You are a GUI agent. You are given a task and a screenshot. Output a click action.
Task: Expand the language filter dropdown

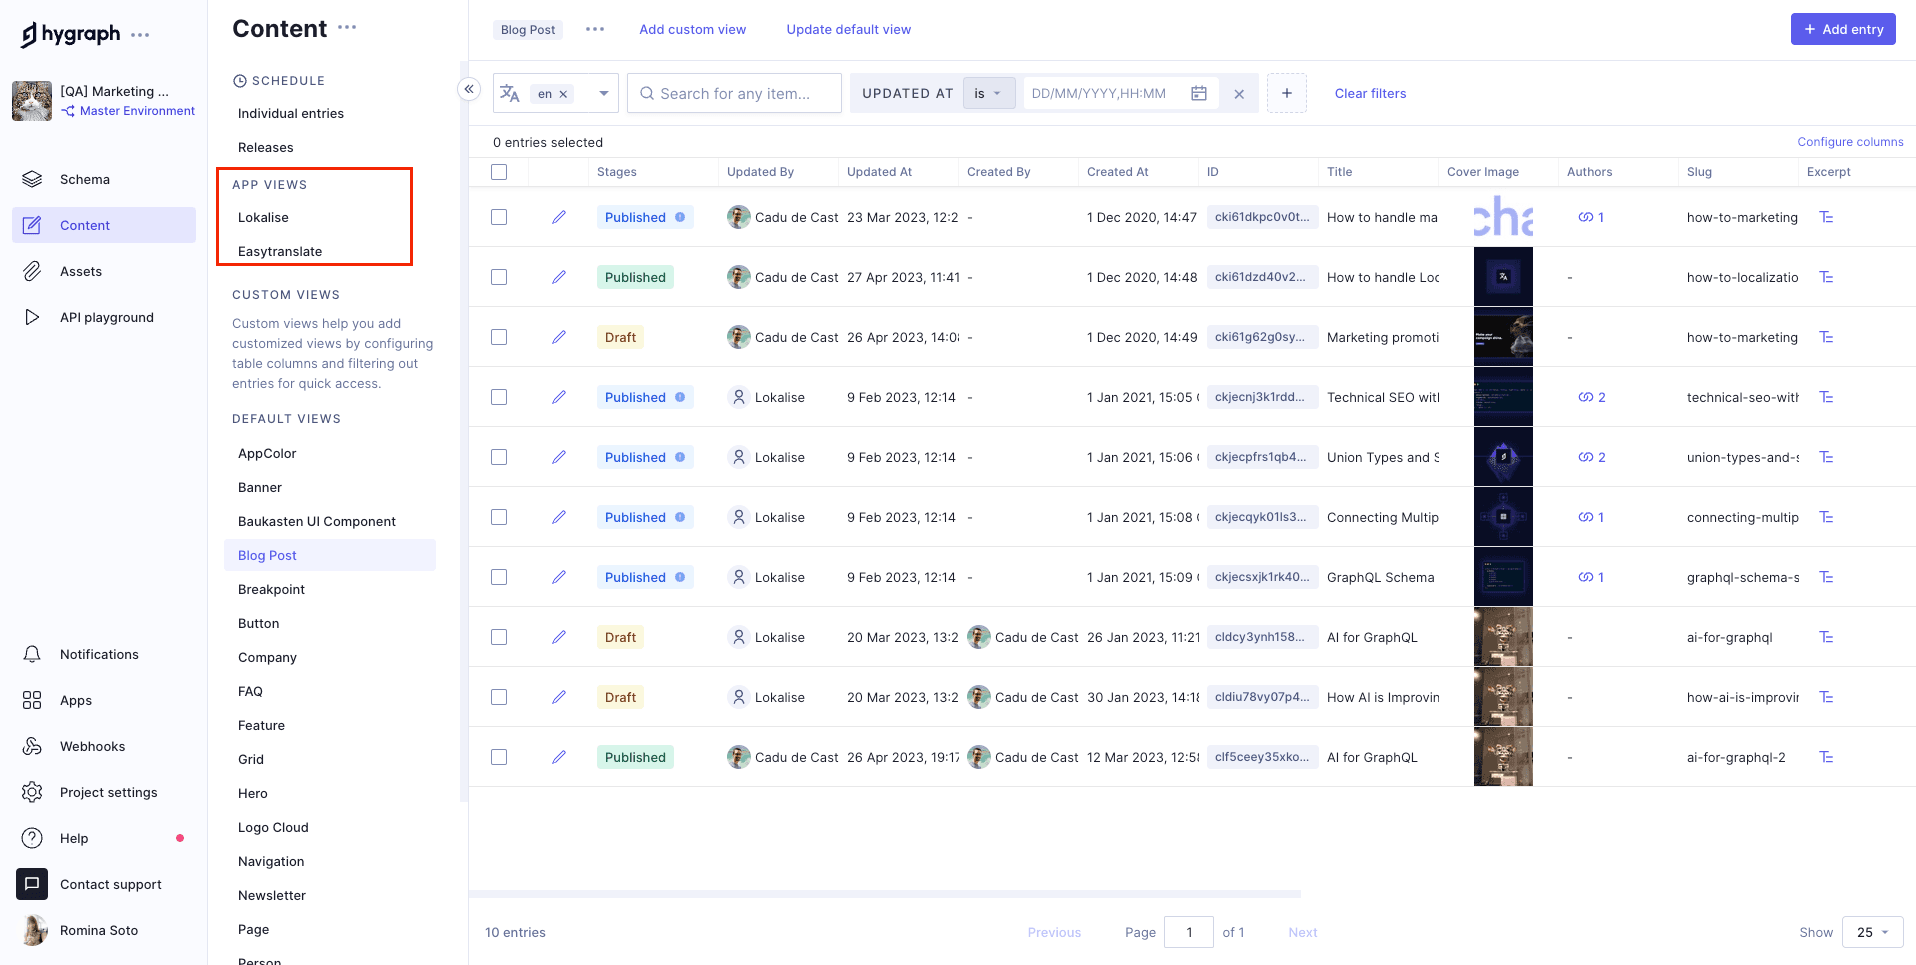tap(603, 92)
